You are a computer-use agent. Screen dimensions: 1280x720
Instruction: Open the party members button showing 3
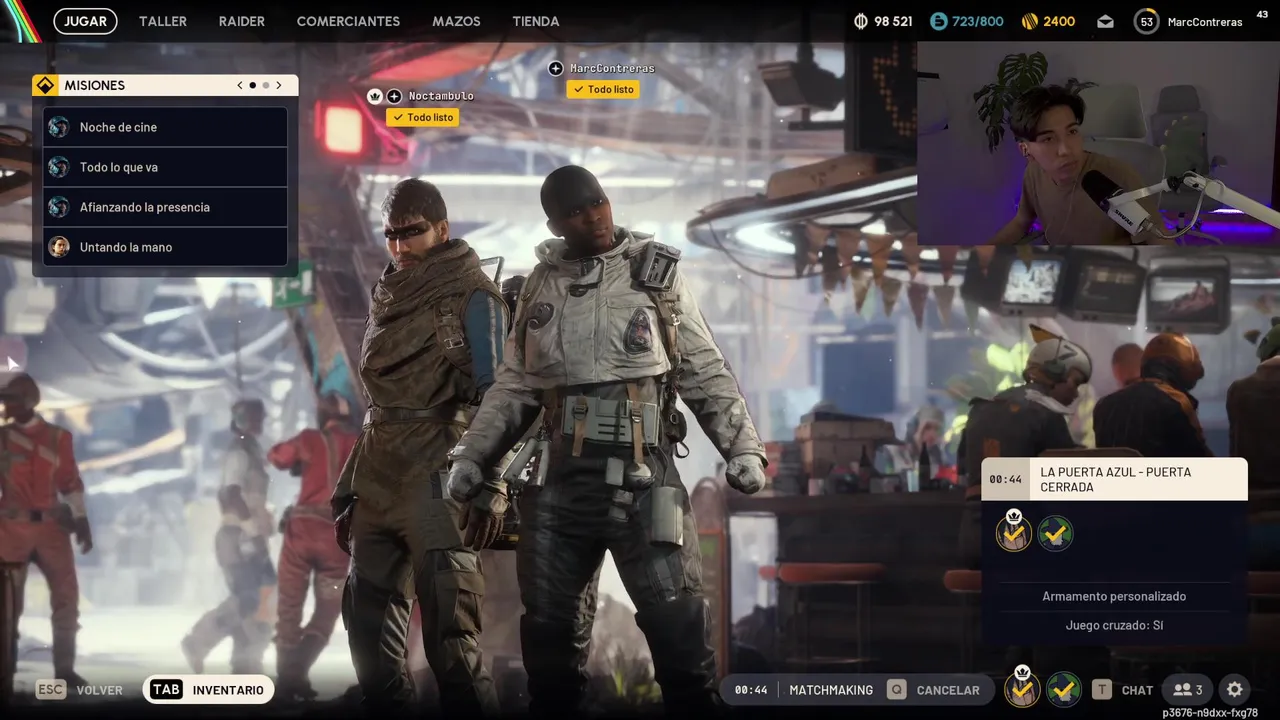click(x=1187, y=689)
